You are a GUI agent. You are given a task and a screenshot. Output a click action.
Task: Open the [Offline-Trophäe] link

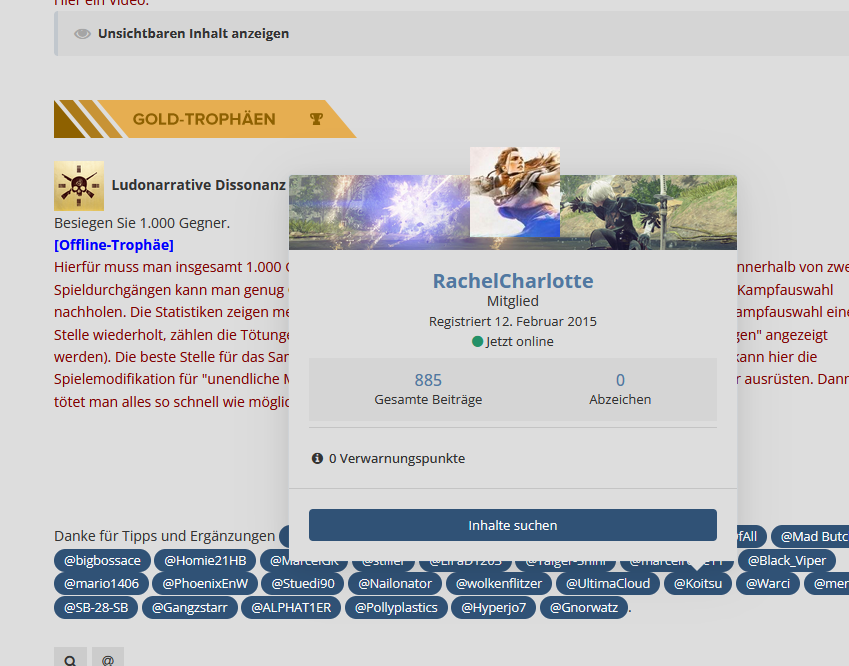tap(114, 245)
